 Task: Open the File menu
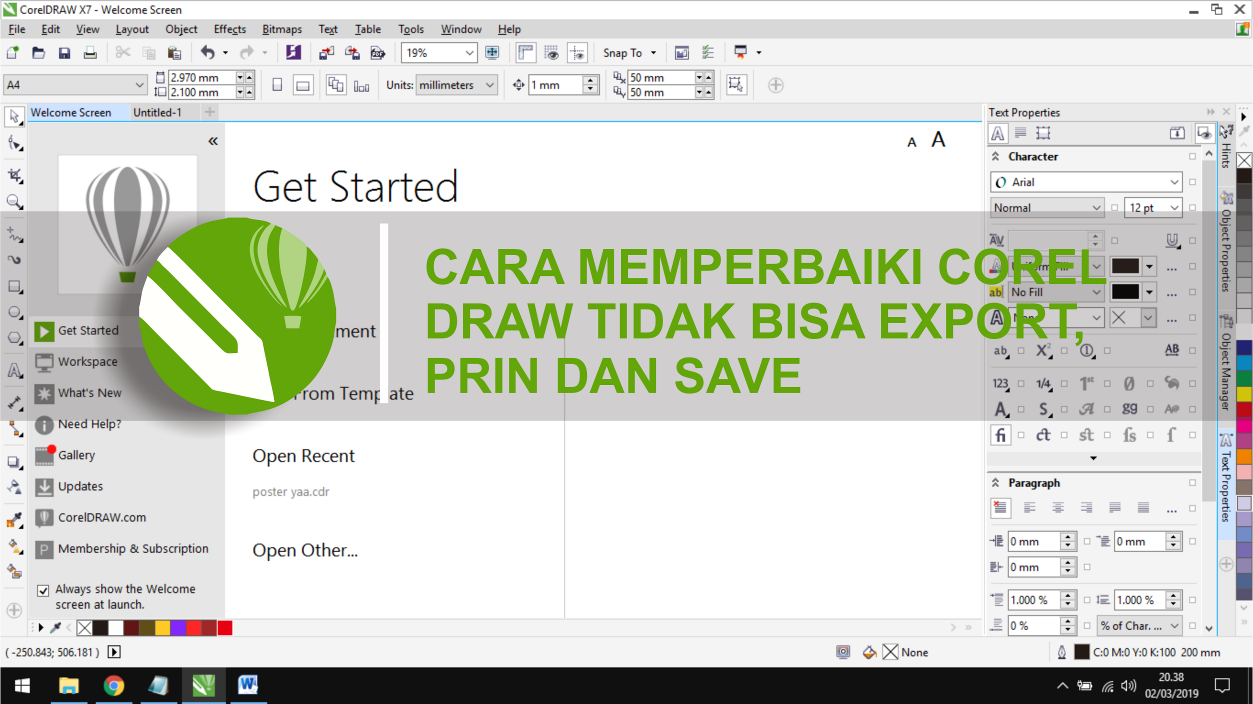pyautogui.click(x=16, y=29)
